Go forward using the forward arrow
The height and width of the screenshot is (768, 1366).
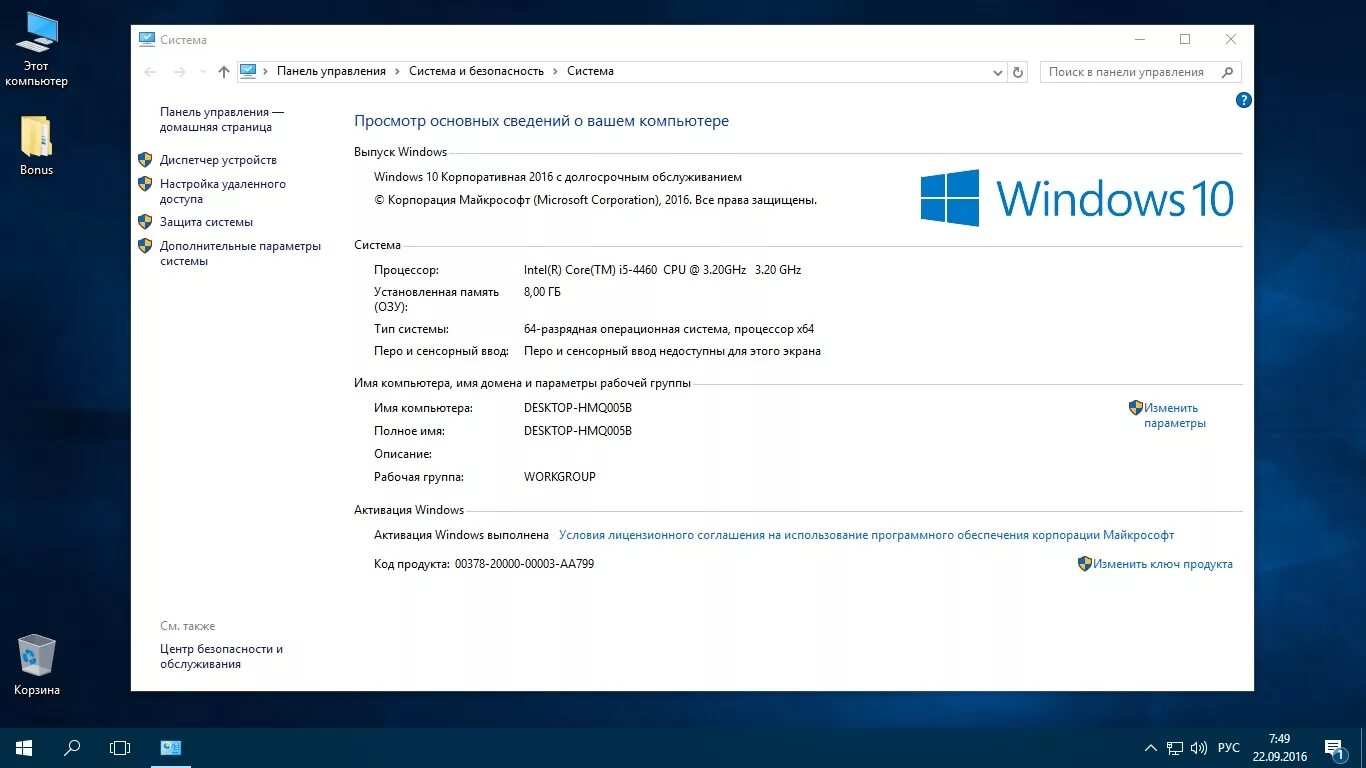(180, 72)
